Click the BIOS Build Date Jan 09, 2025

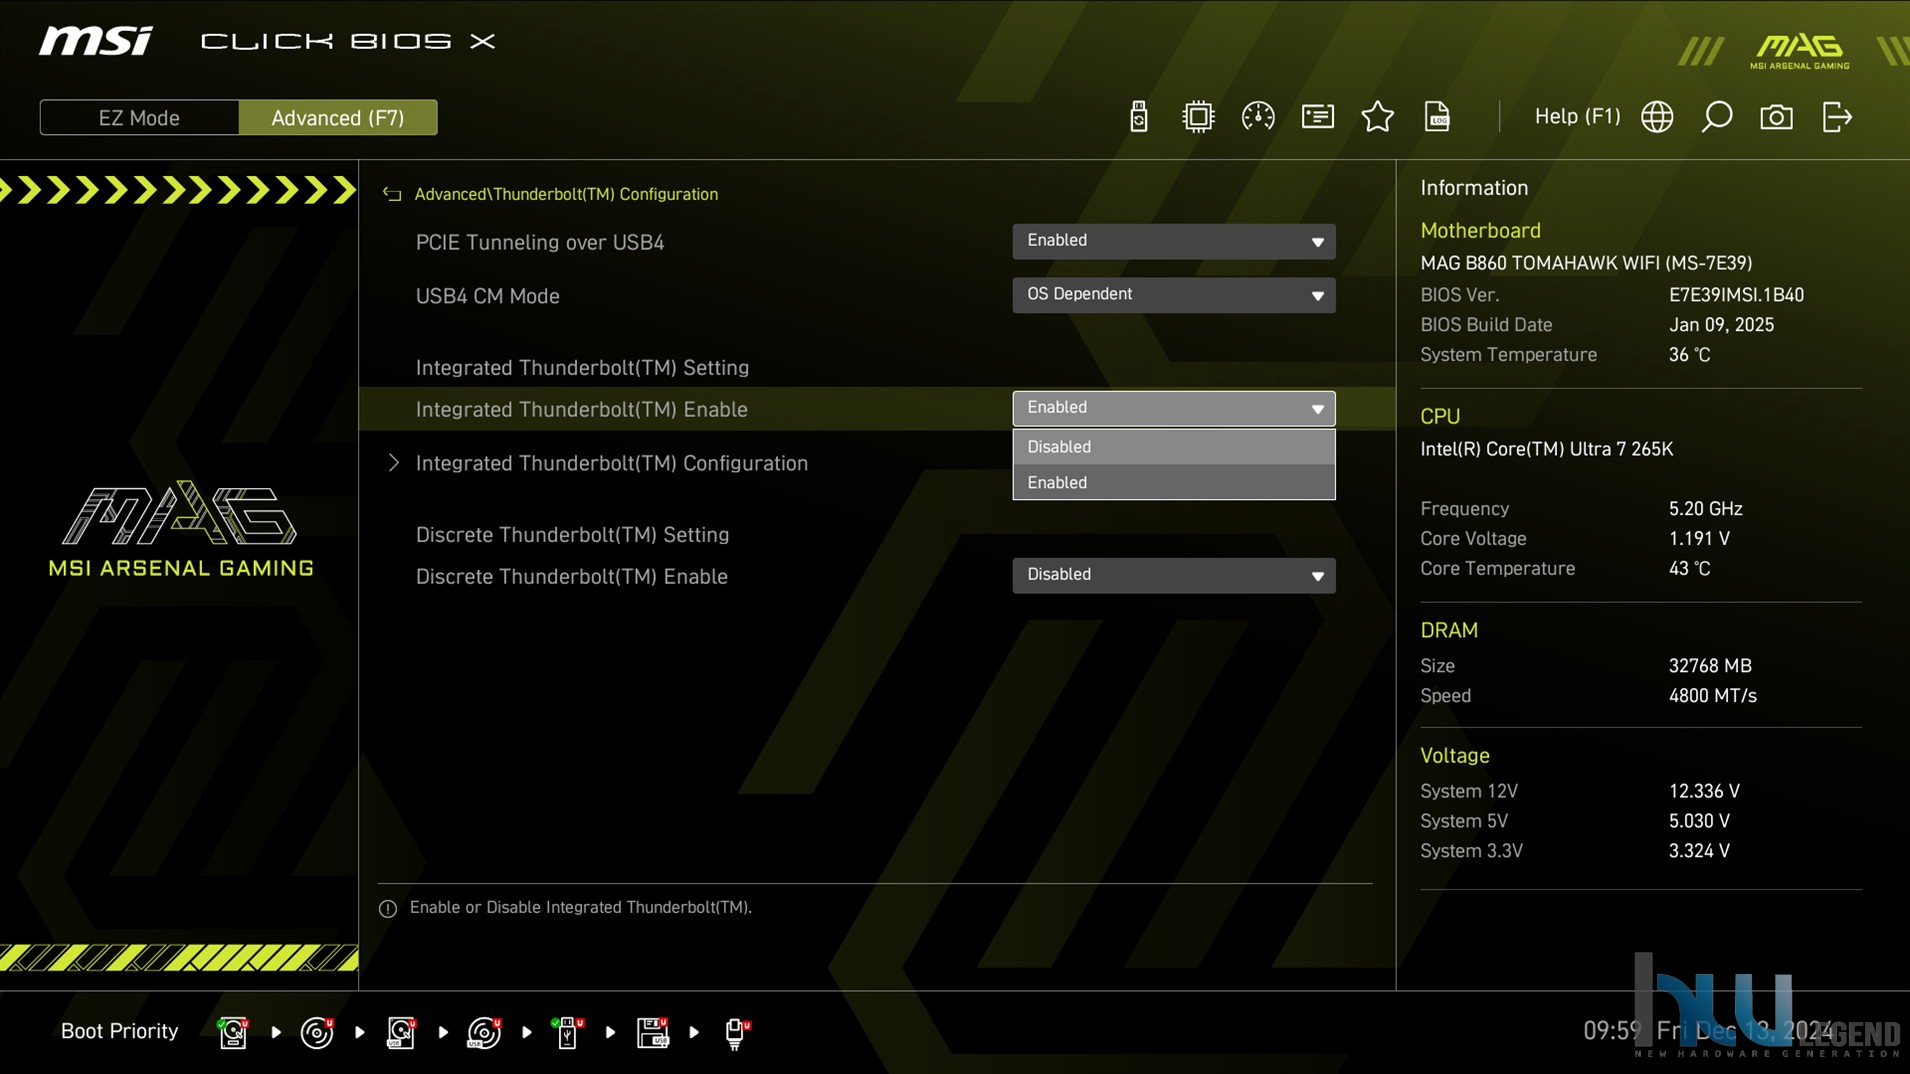pos(1721,325)
